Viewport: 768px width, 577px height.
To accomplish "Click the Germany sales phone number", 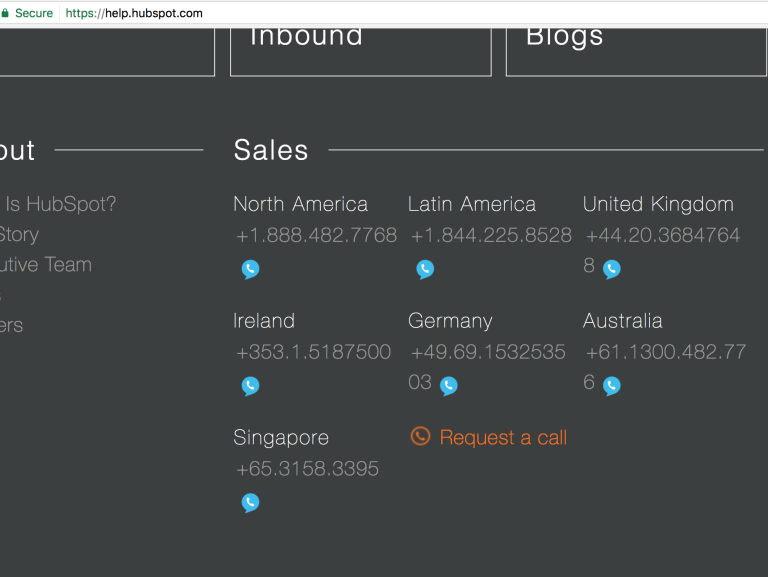I will [488, 353].
